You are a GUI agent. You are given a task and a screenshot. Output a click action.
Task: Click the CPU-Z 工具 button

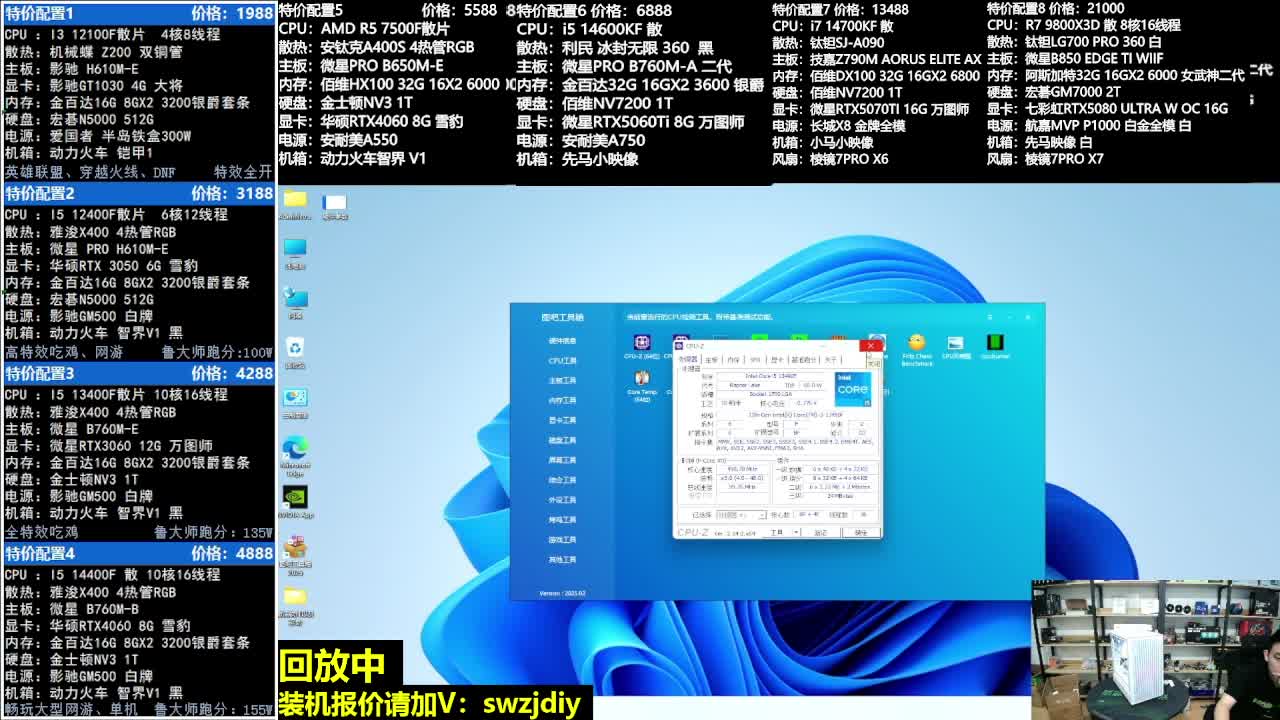777,532
